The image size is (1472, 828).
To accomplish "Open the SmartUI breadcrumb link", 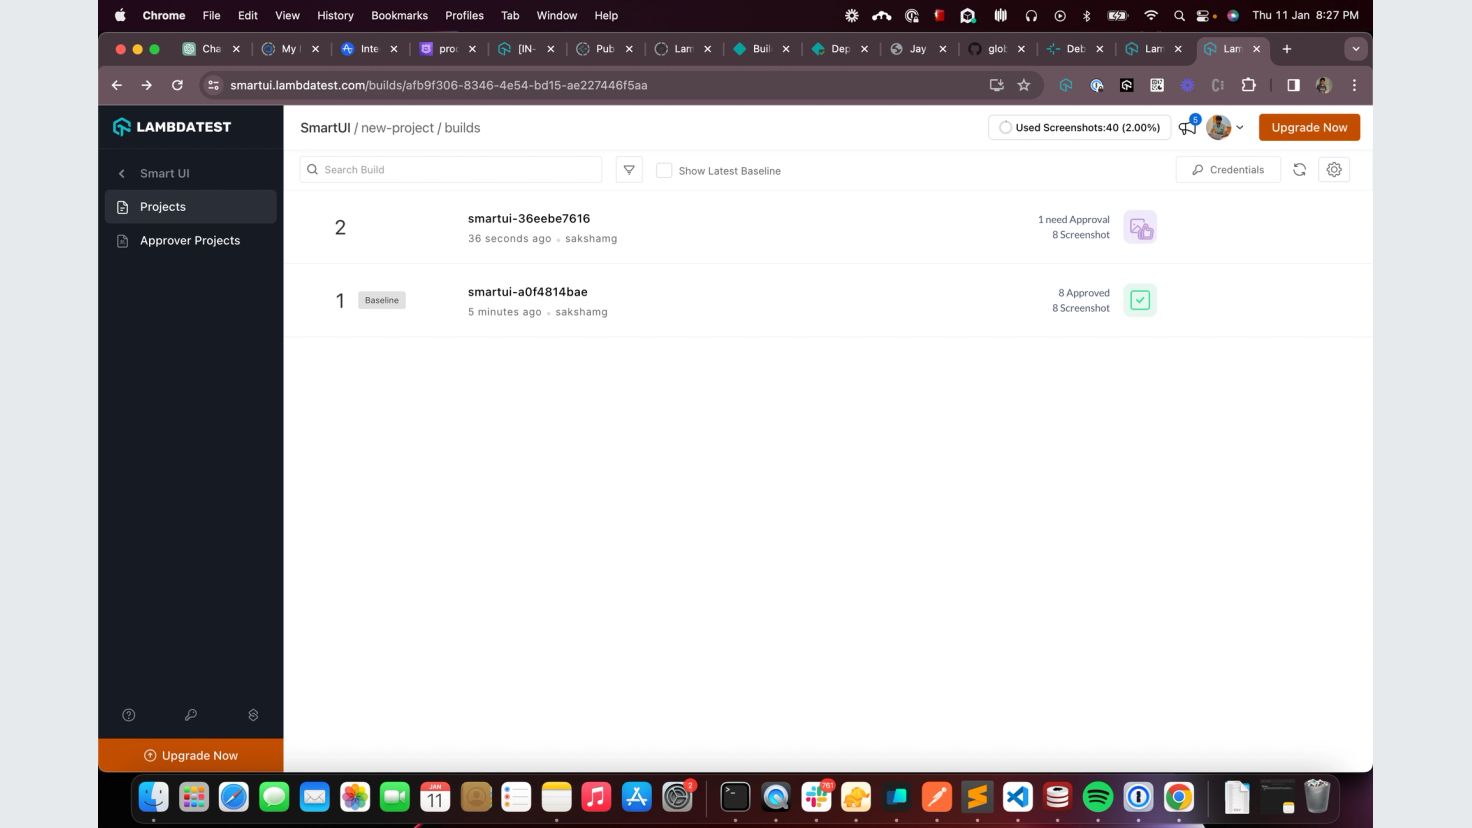I will pos(325,128).
